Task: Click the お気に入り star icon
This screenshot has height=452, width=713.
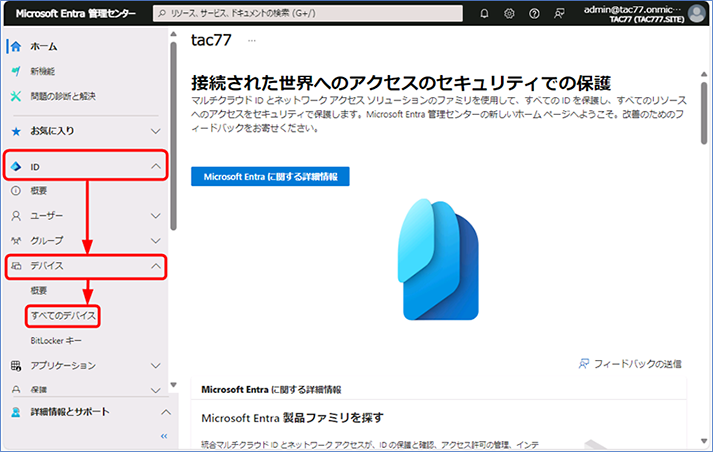Action: tap(16, 131)
